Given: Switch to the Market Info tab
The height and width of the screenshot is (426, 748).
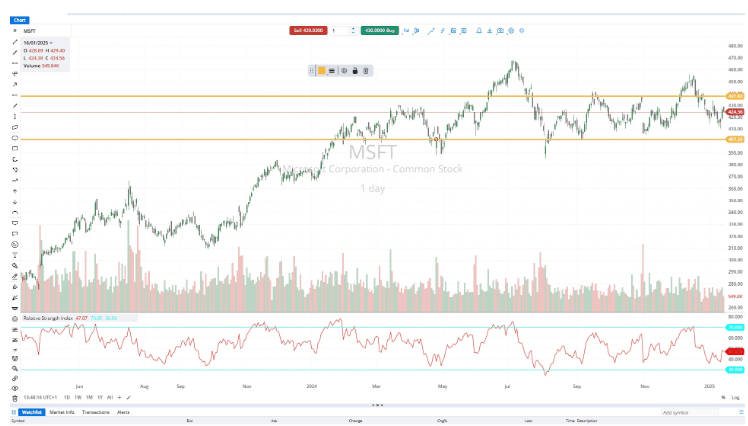Looking at the screenshot, I should point(63,411).
